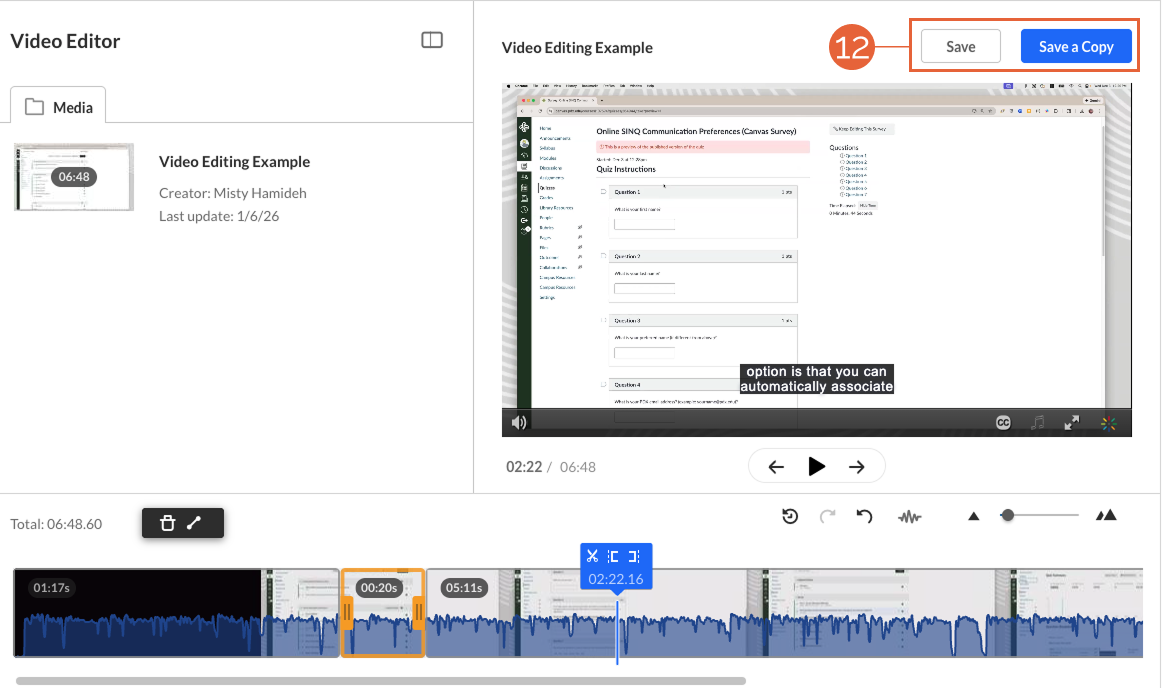Select the scissors Split tool at the playhead
1162x688 pixels.
593,555
